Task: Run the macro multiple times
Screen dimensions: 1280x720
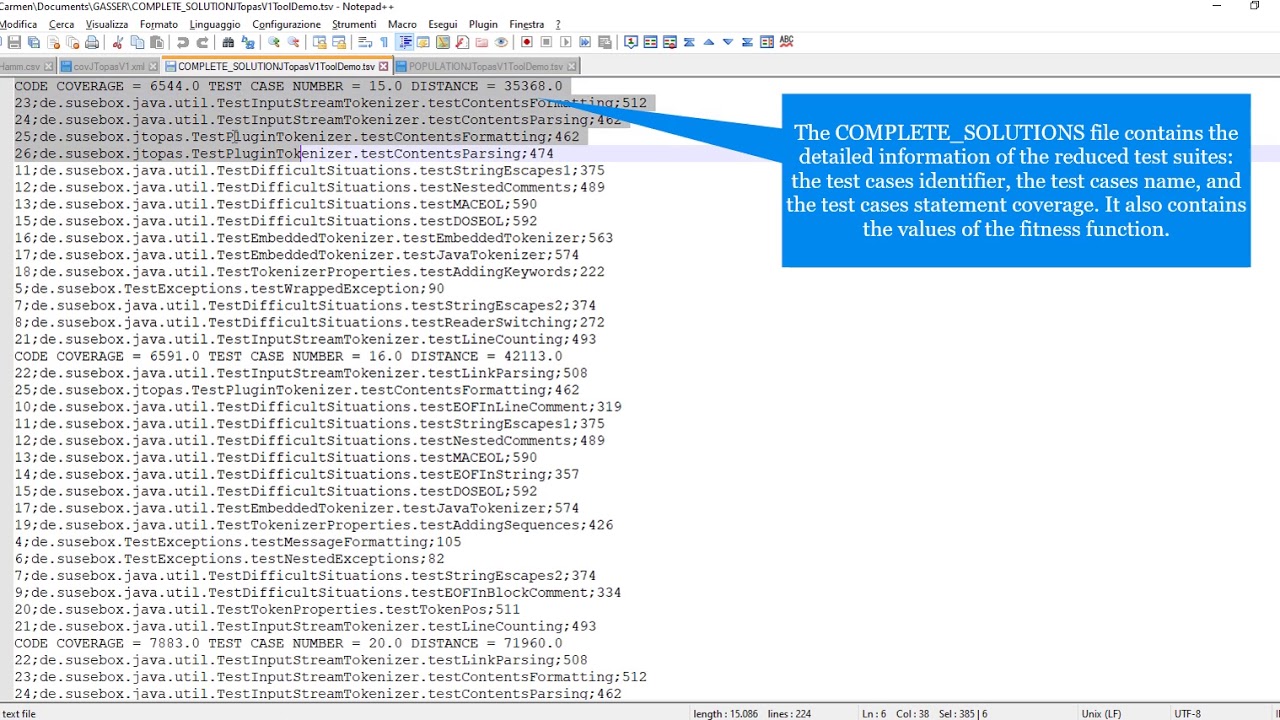Action: pos(585,42)
